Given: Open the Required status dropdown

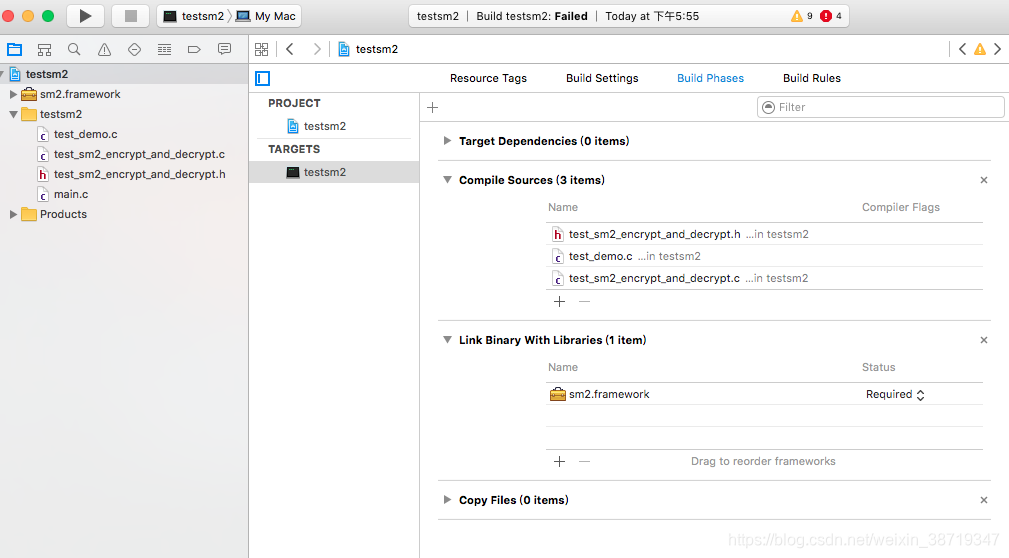Looking at the screenshot, I should [x=895, y=395].
